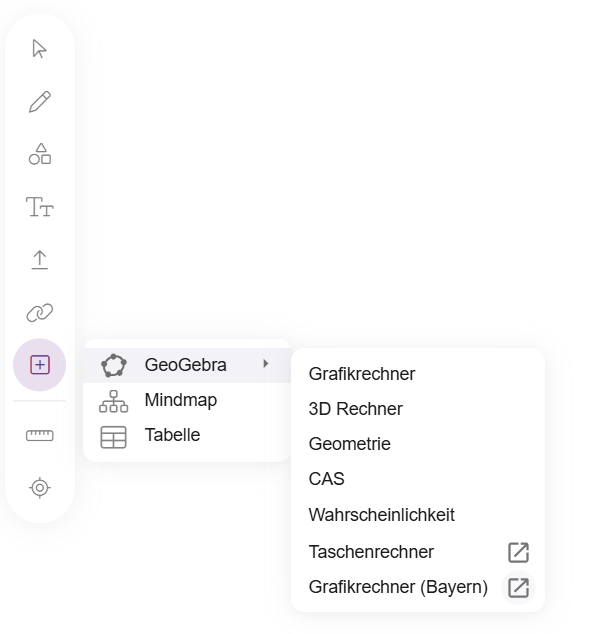The height and width of the screenshot is (634, 600).
Task: Insert a Tabelle from the menu
Action: (x=172, y=435)
